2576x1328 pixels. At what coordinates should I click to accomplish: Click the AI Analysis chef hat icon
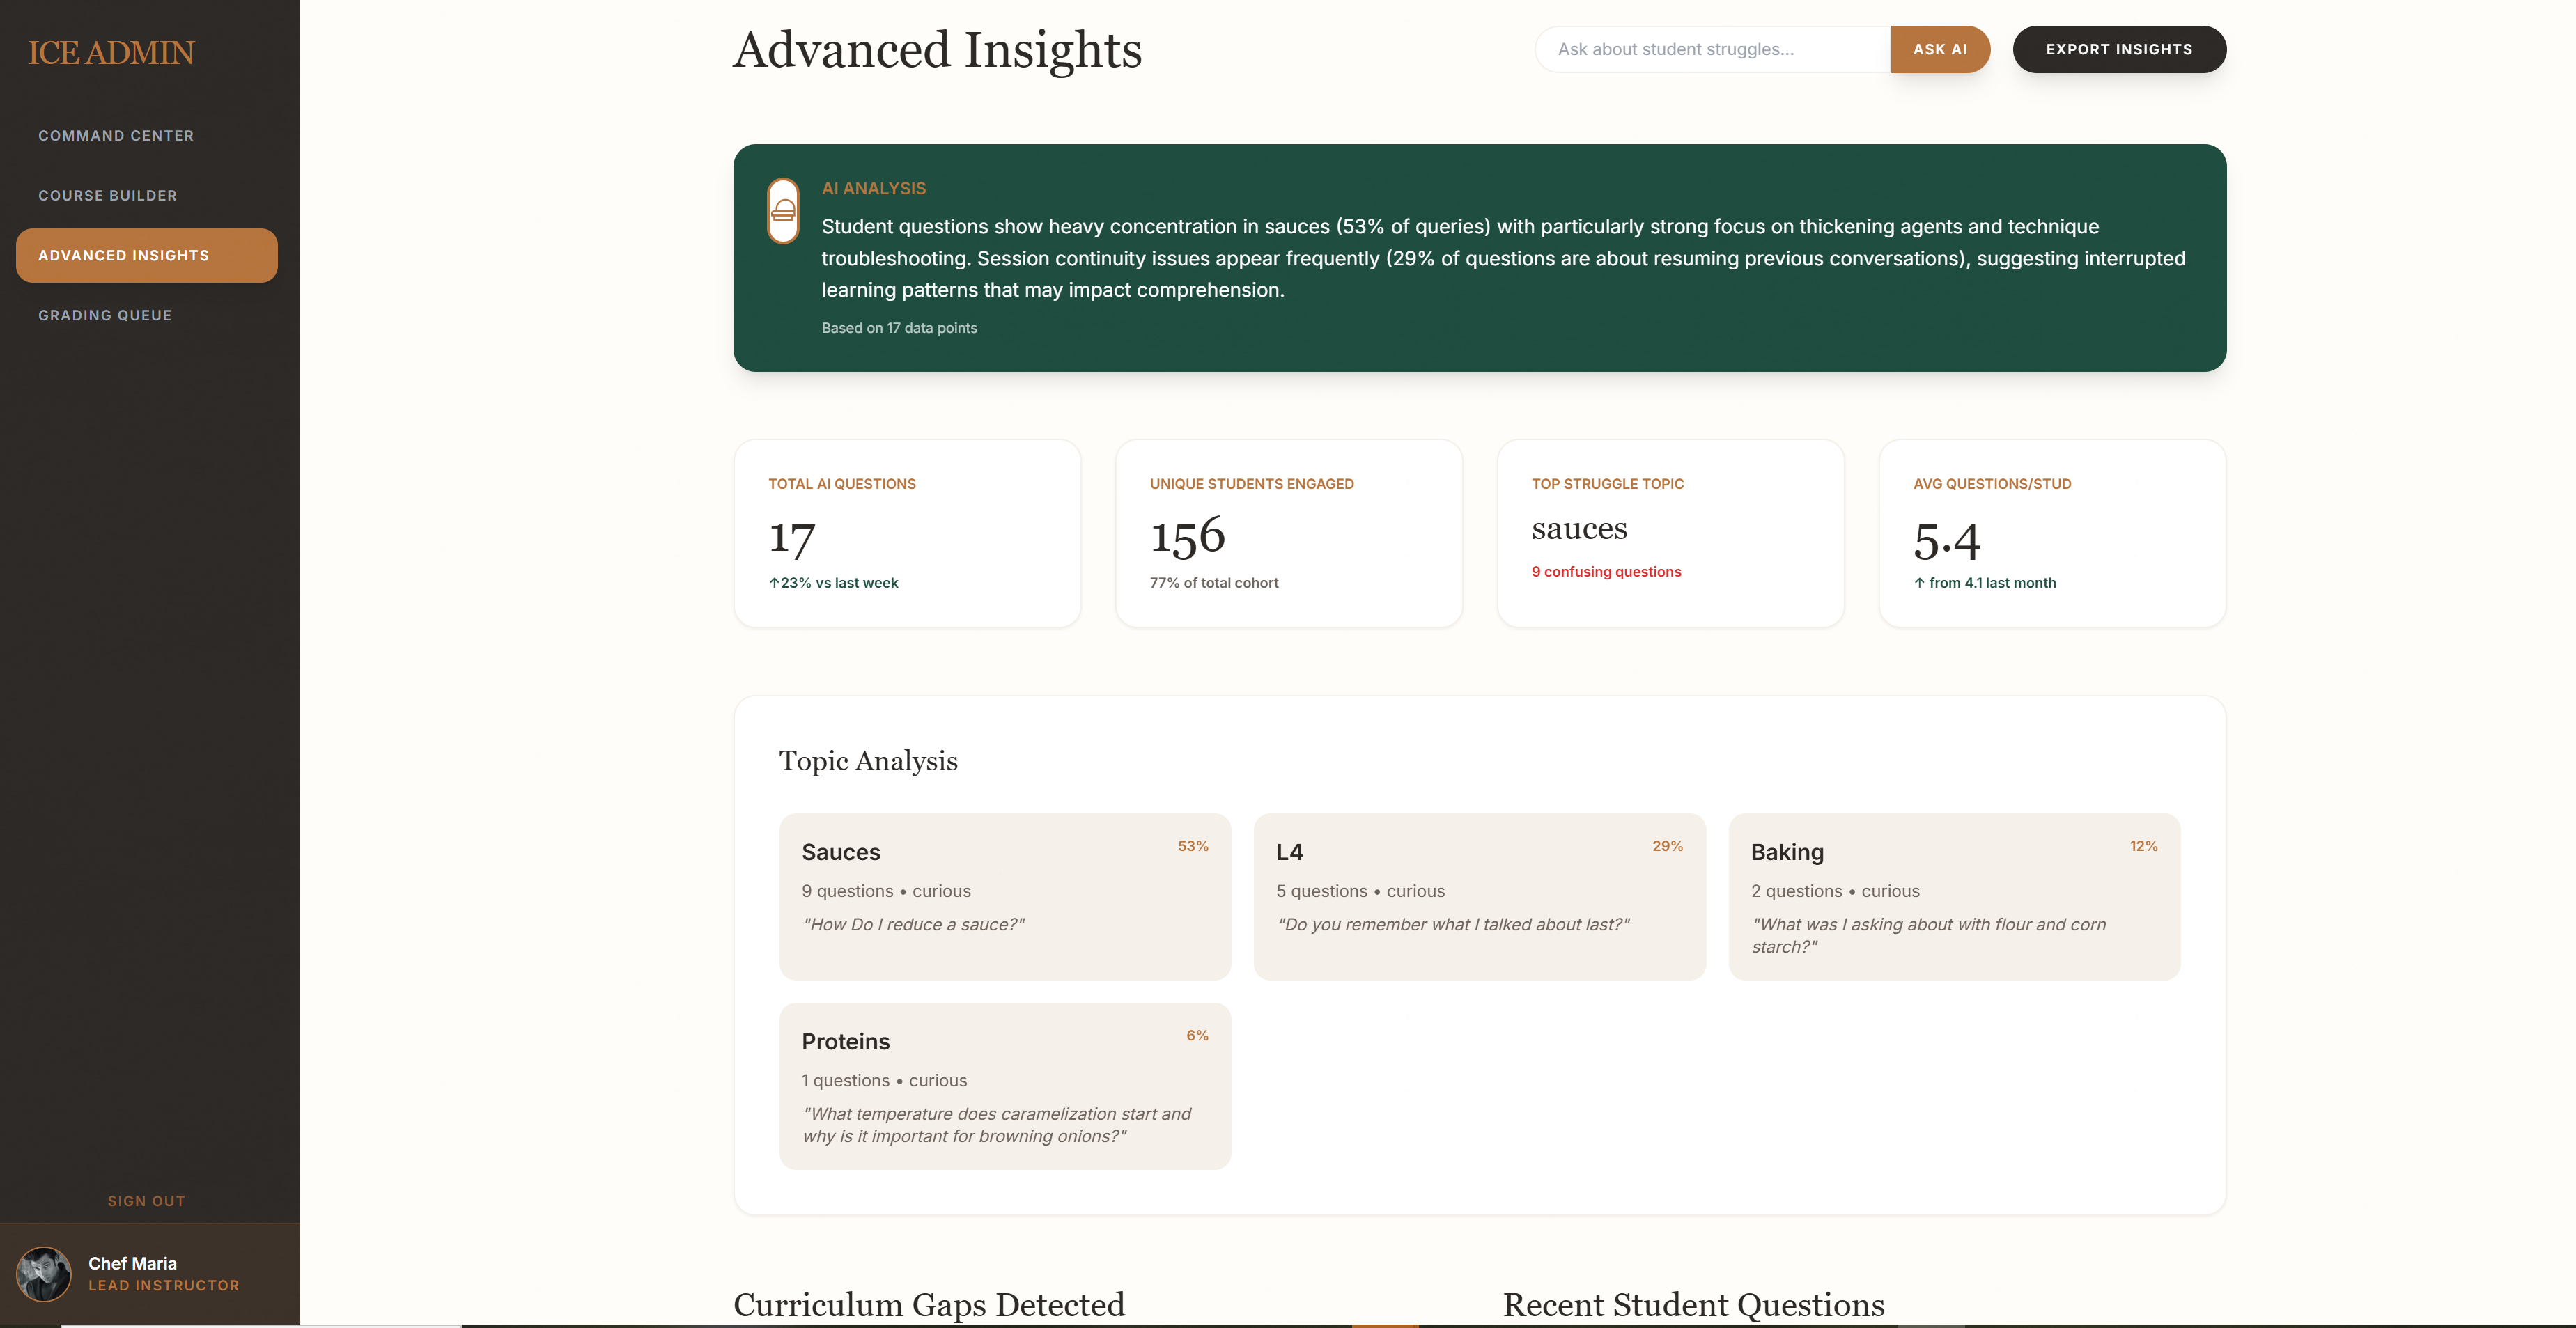(783, 211)
